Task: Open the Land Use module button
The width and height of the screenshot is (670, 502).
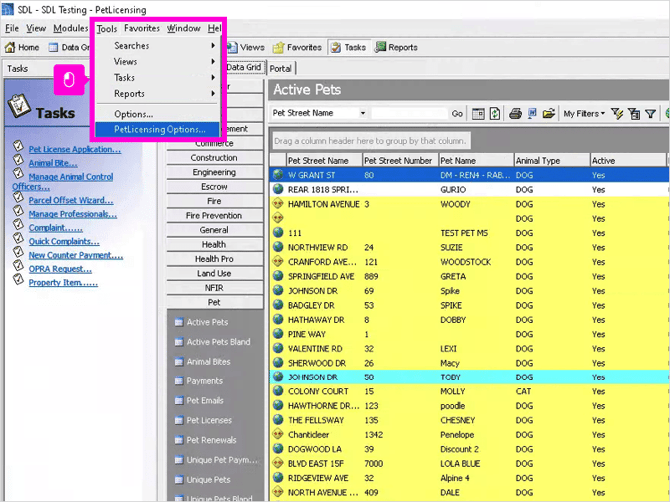Action: click(214, 273)
